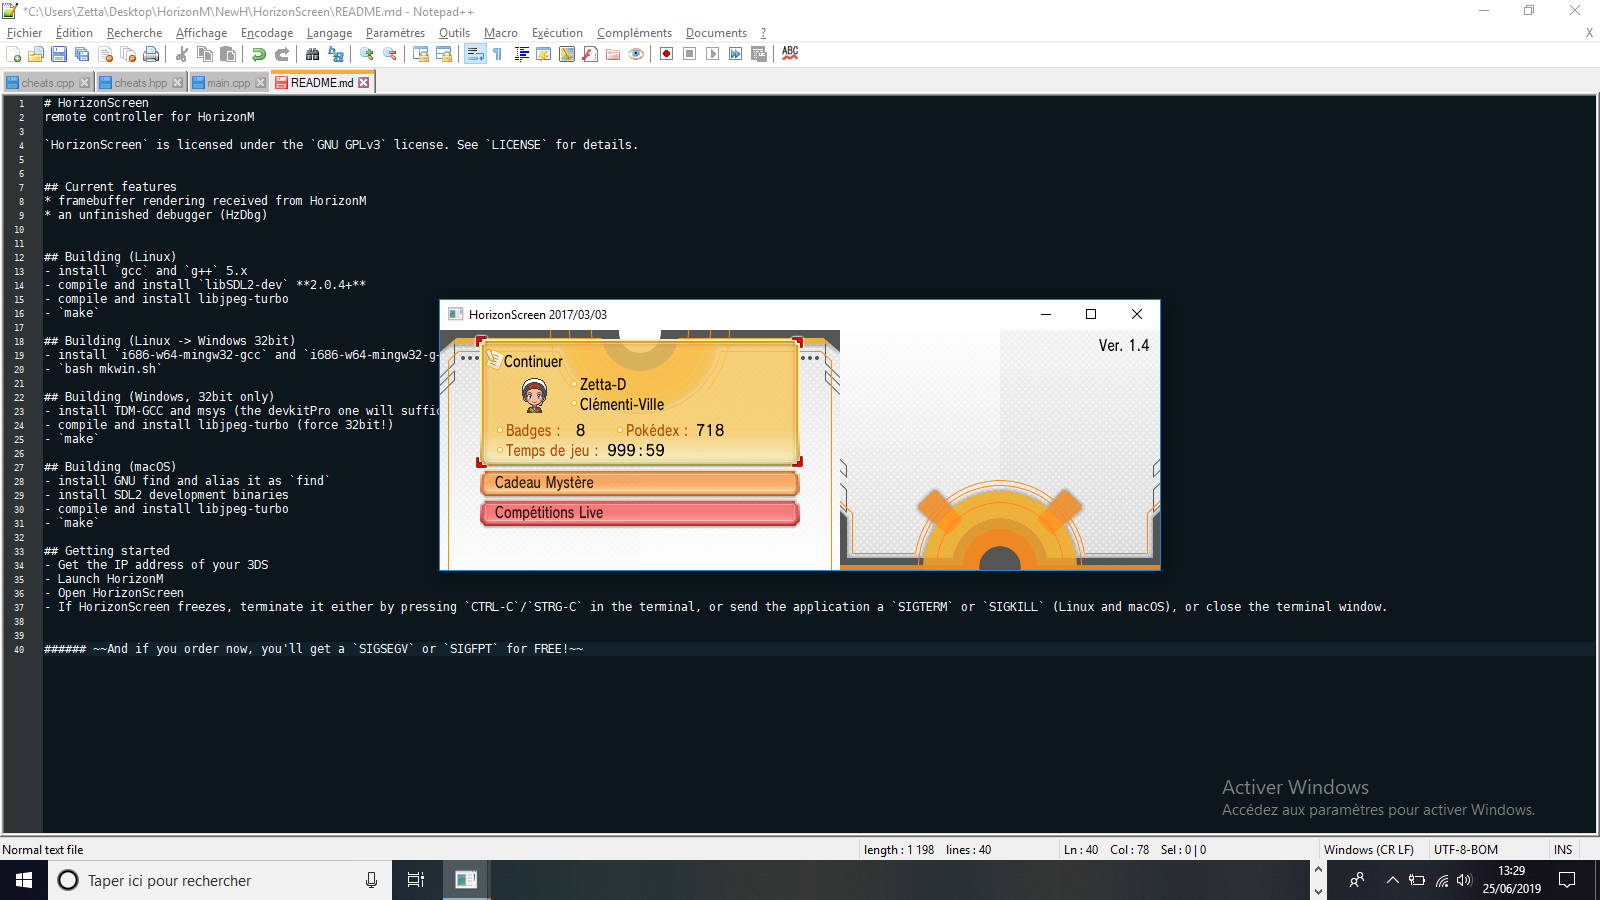Toggle Show all characters pilcrow icon
The image size is (1600, 900).
coord(498,54)
